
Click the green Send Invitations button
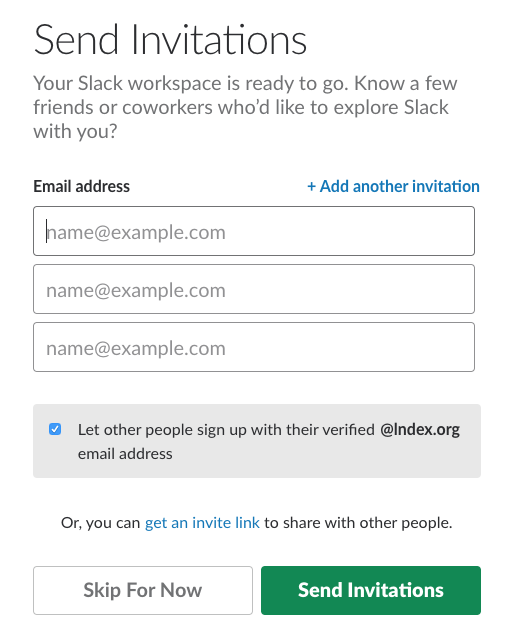371,590
